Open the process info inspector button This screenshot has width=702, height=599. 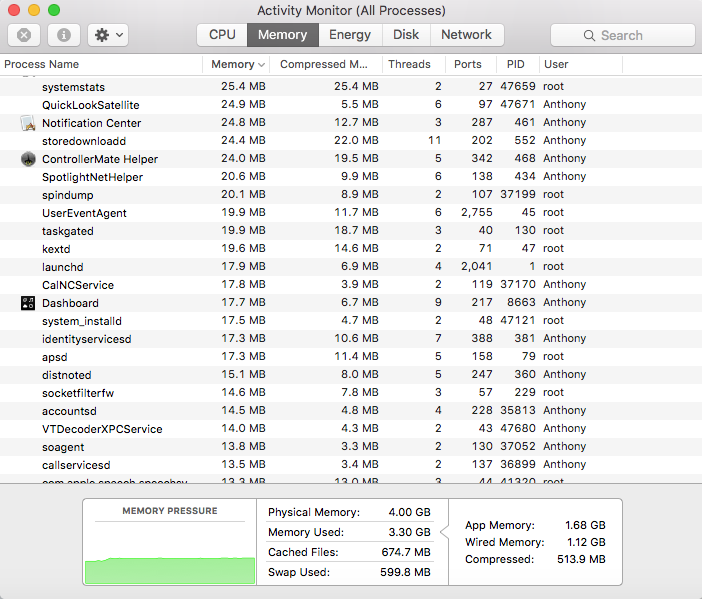point(64,35)
